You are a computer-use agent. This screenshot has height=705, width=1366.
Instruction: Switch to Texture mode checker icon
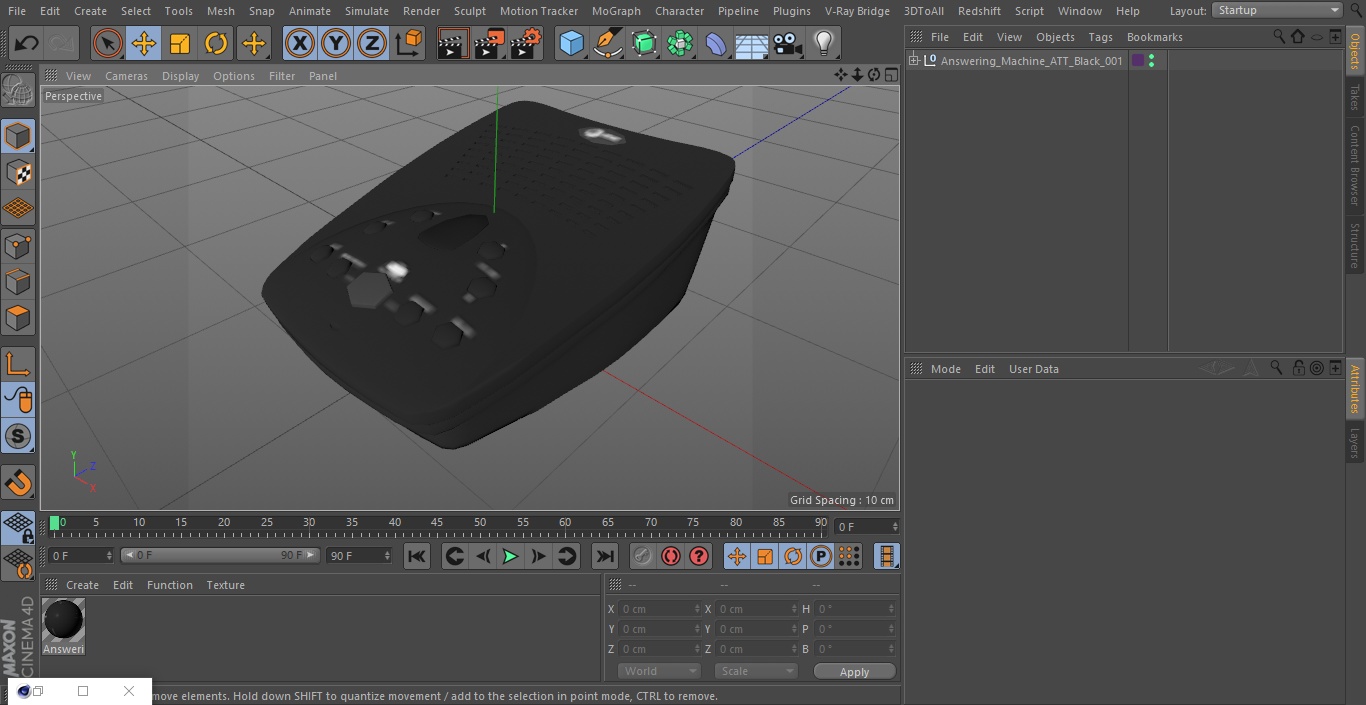point(18,172)
